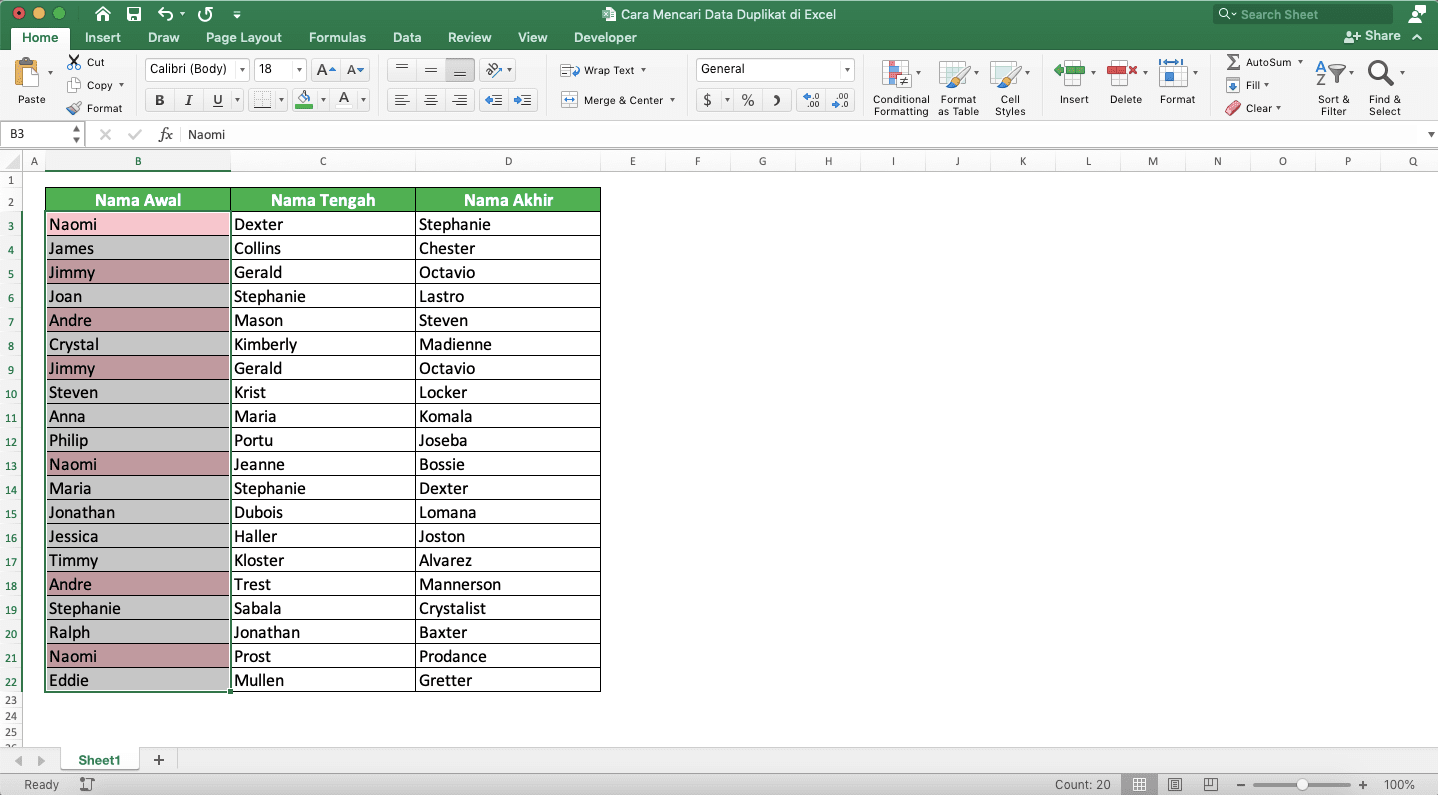The height and width of the screenshot is (795, 1438).
Task: Toggle Italic formatting
Action: 188,100
